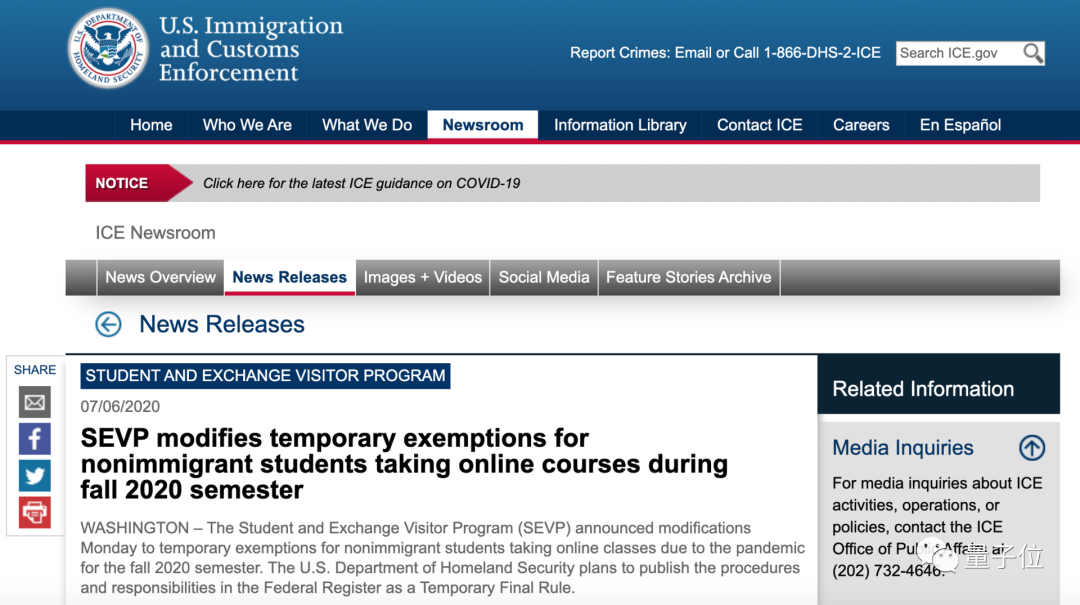Open the Social Media tab
Viewport: 1080px width, 605px height.
tap(544, 278)
